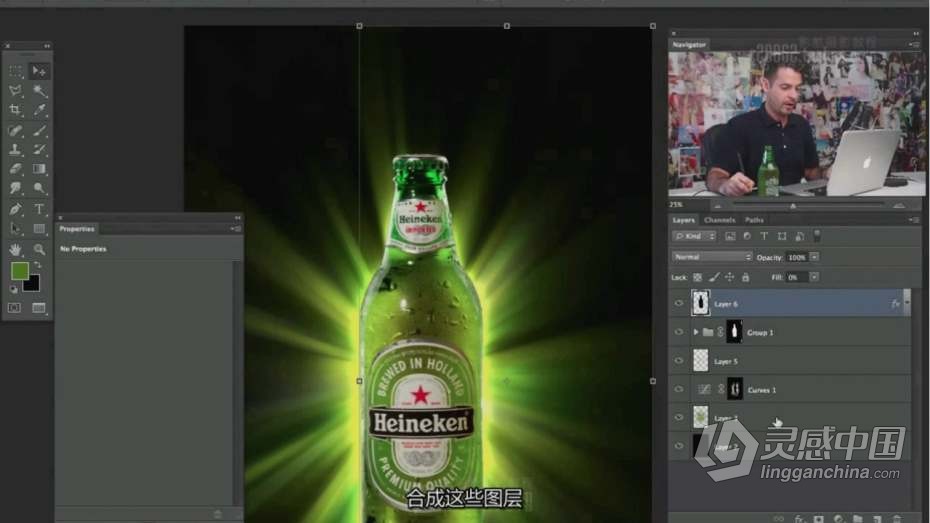Viewport: 930px width, 523px height.
Task: Switch to the Paths tab
Action: pos(754,220)
